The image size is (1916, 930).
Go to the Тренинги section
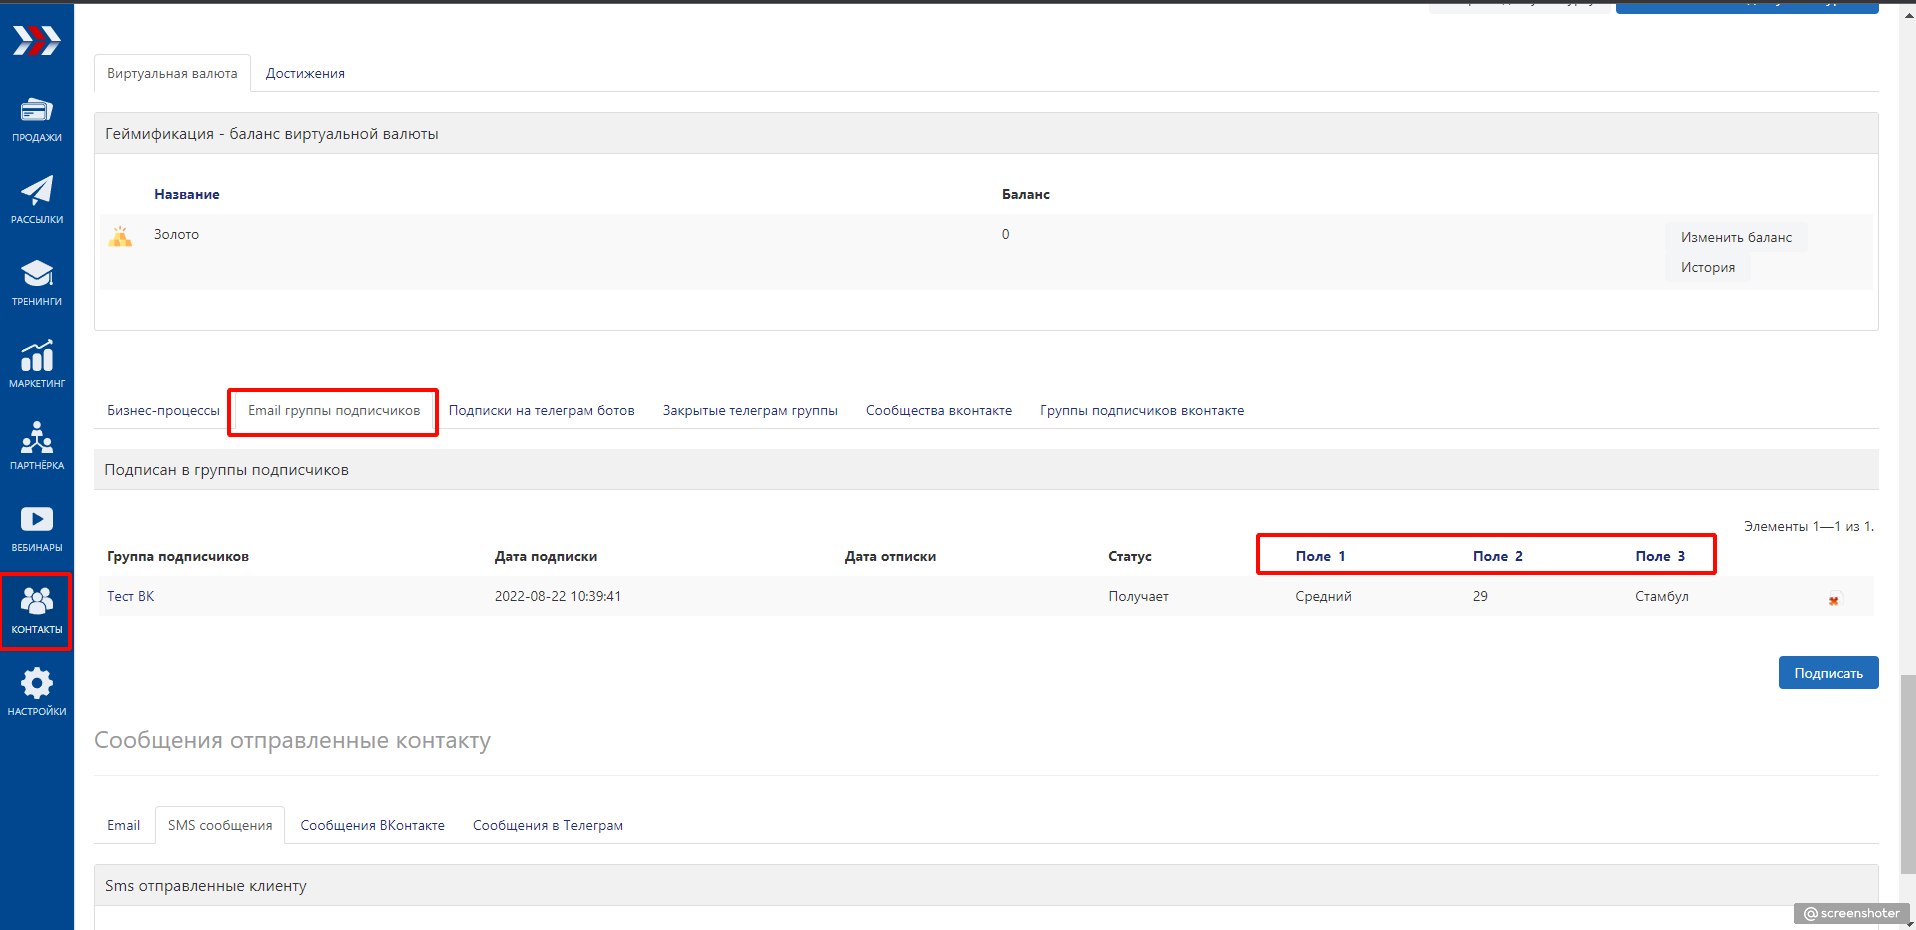(37, 282)
